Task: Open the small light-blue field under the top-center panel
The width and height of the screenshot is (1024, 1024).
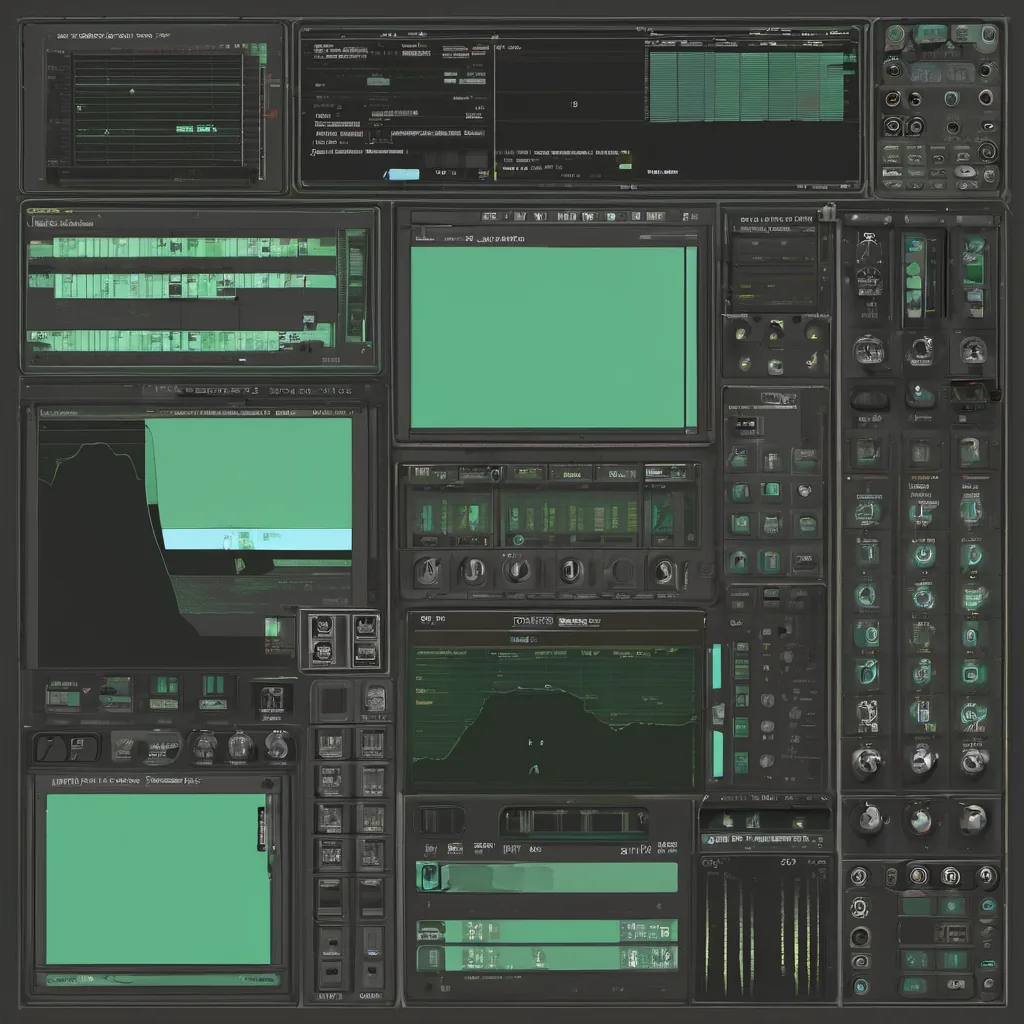Action: click(403, 174)
